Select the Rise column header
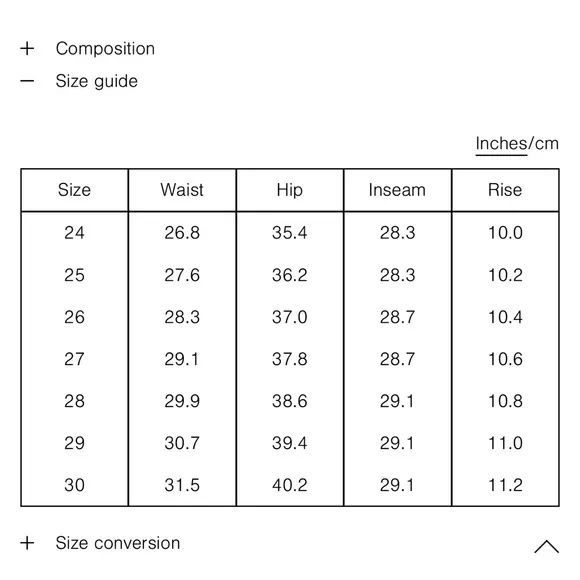Image resolution: width=580 pixels, height=580 pixels. 505,190
